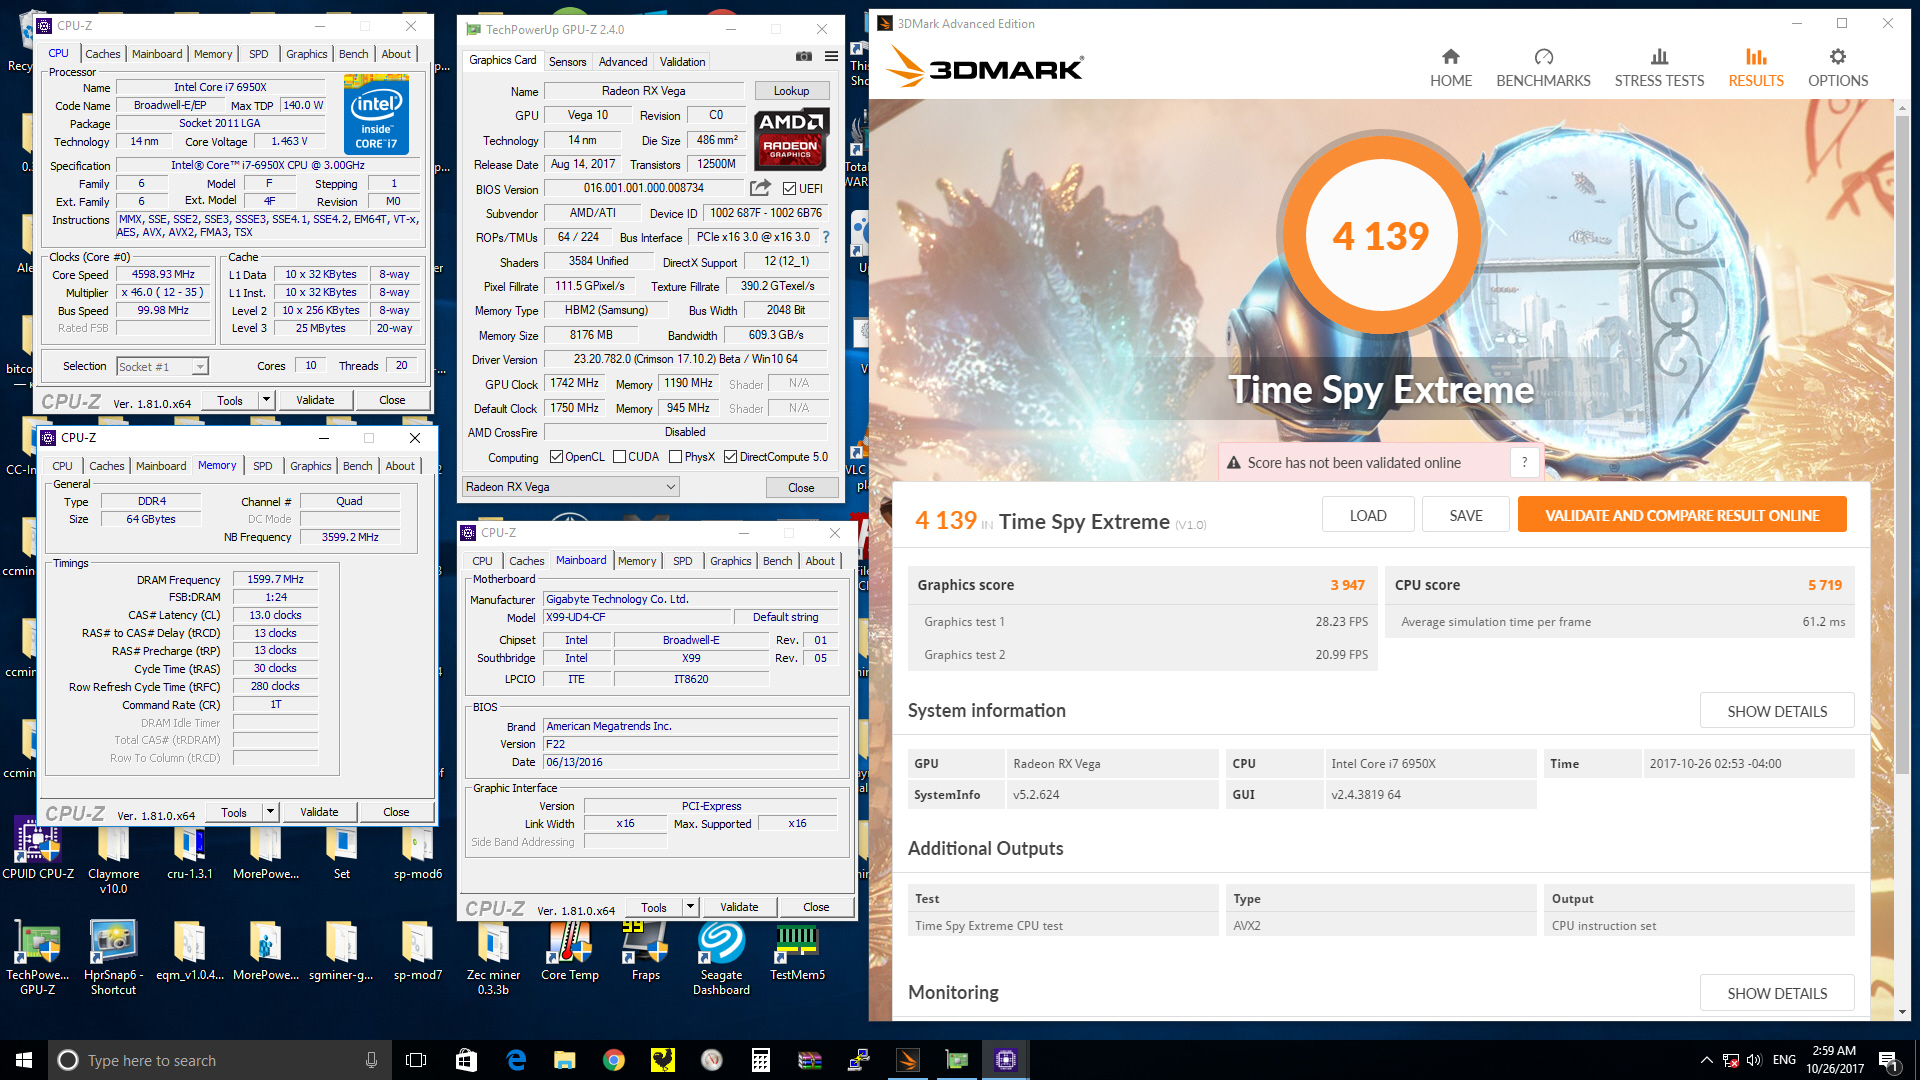Click SHOW DETAILS for System information
1920x1080 pixels.
(x=1777, y=711)
